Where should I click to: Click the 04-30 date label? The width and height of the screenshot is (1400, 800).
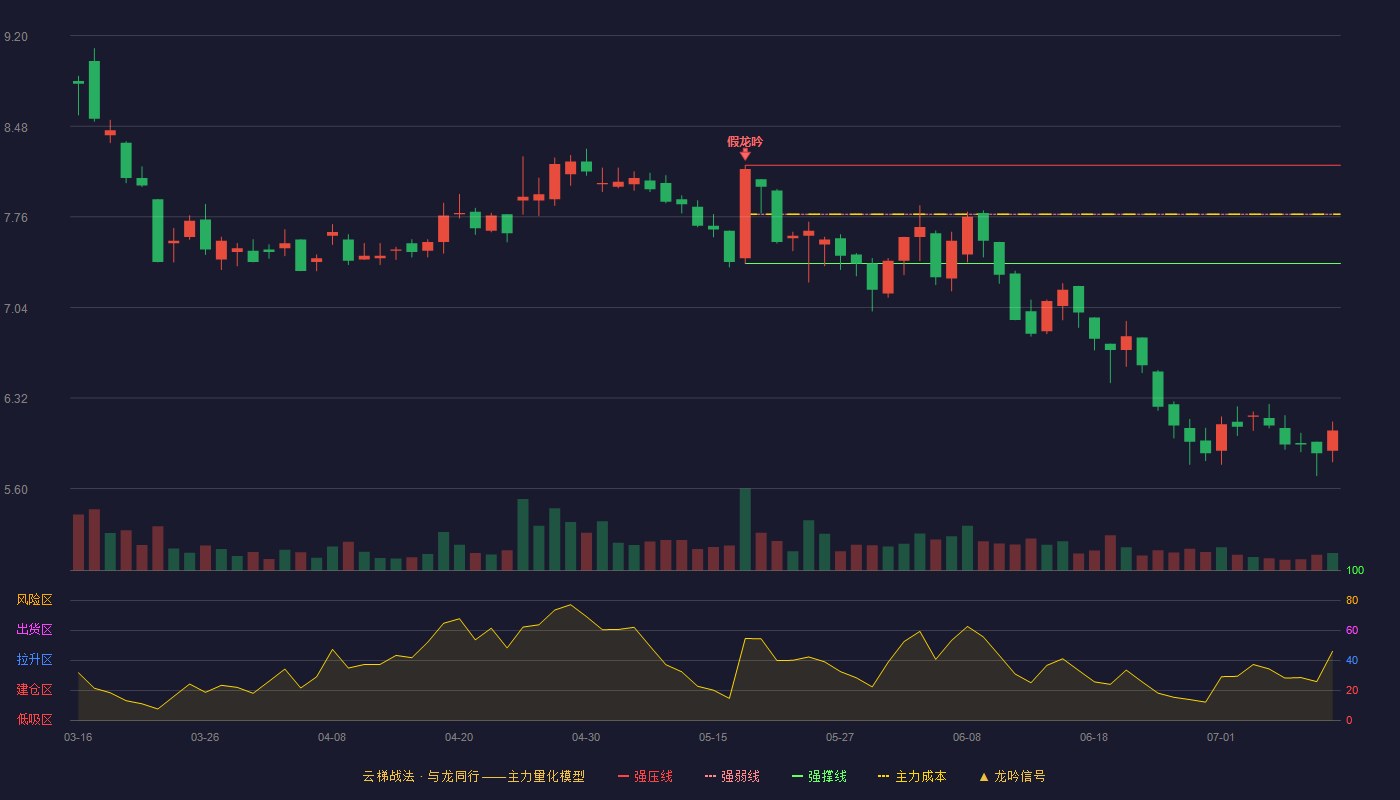point(586,737)
